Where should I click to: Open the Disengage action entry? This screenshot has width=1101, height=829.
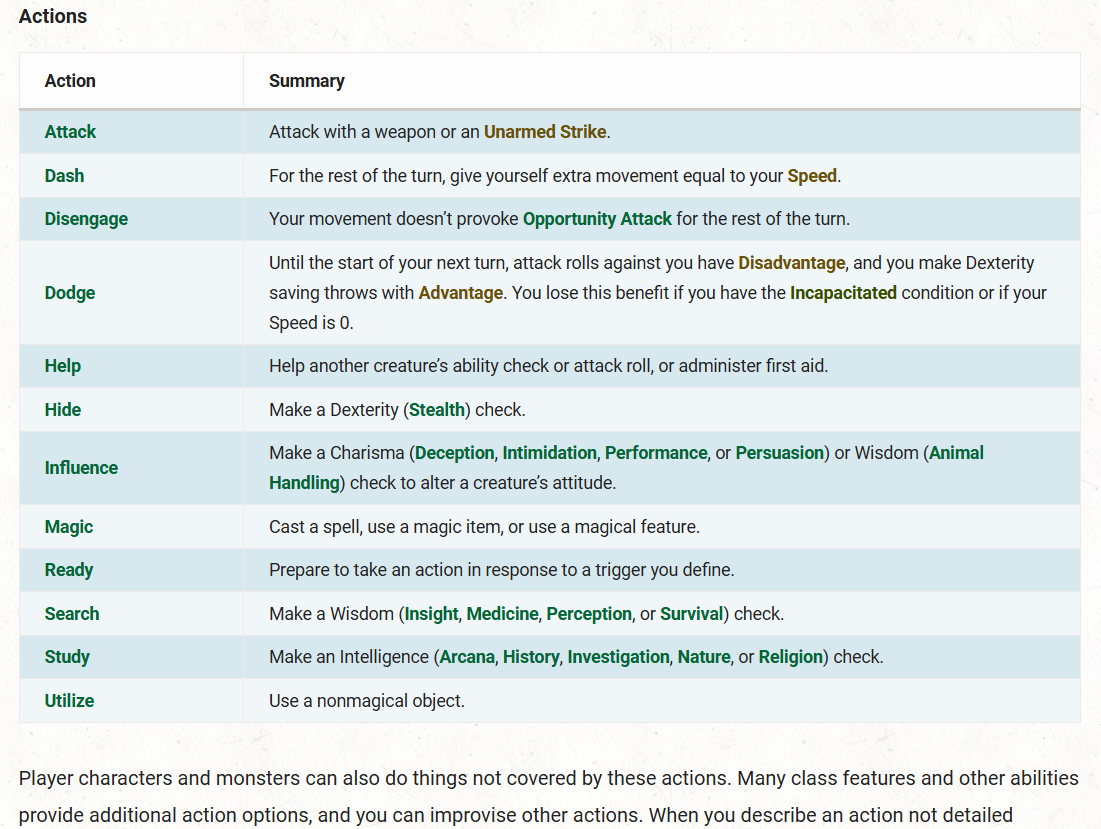[86, 219]
